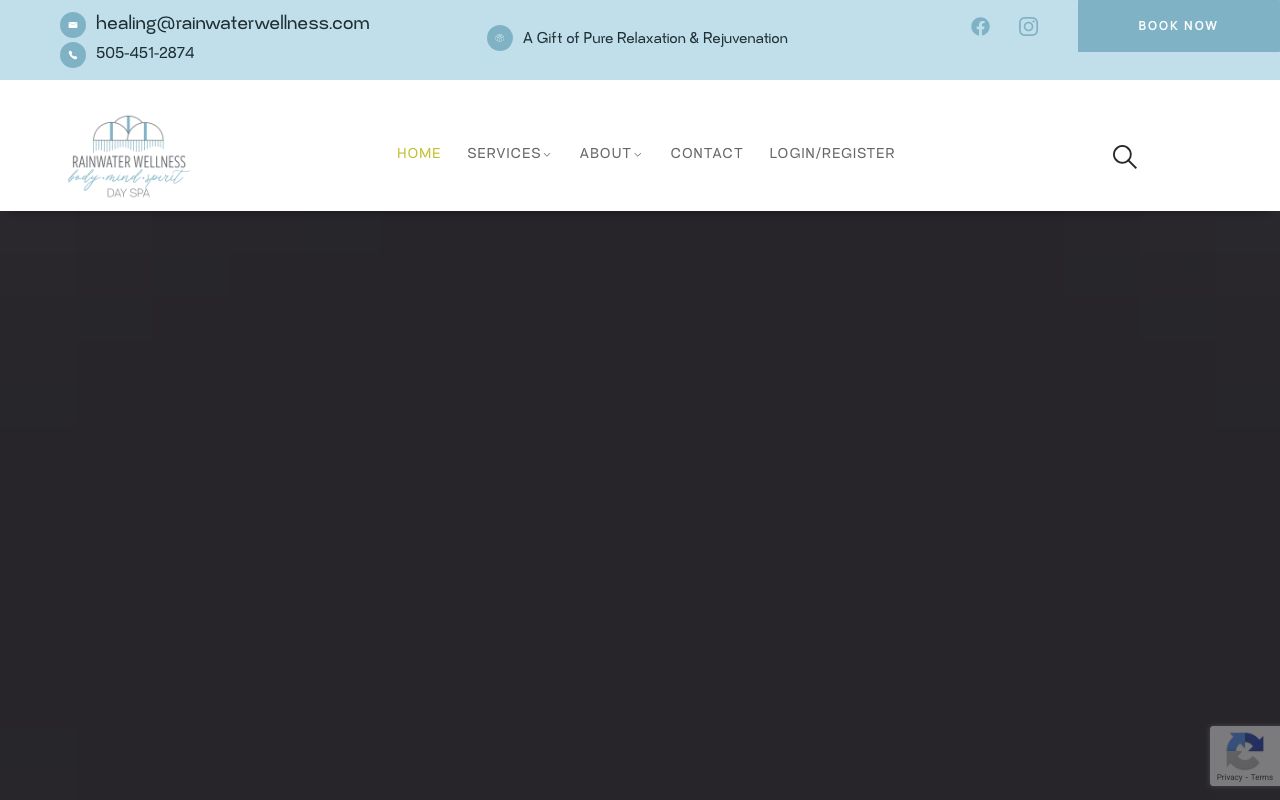Screen dimensions: 1280x800
Task: Open the reCAPTCHA Terms link
Action: click(1262, 777)
